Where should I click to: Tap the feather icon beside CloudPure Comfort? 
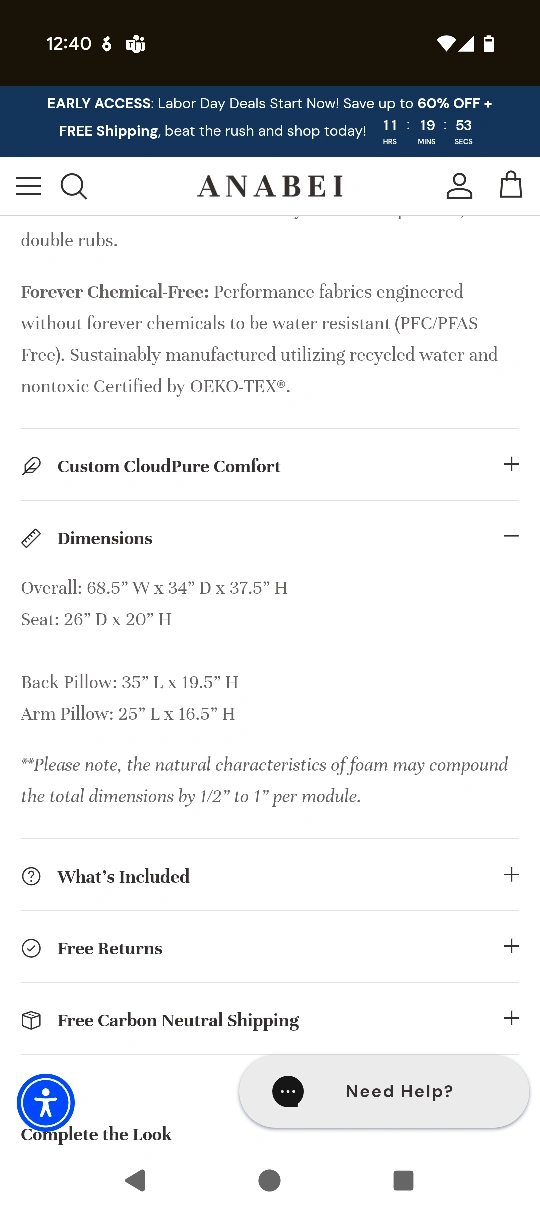(32, 466)
